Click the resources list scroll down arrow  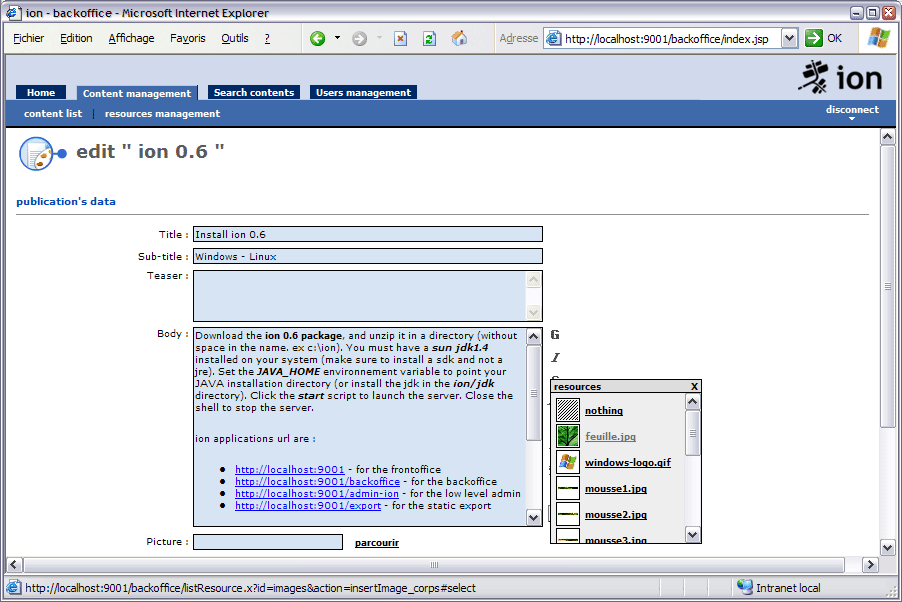point(693,535)
